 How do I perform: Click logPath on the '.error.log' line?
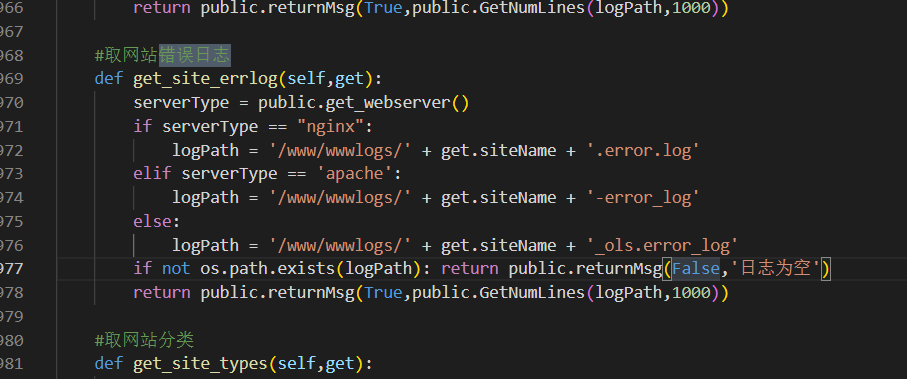(205, 150)
